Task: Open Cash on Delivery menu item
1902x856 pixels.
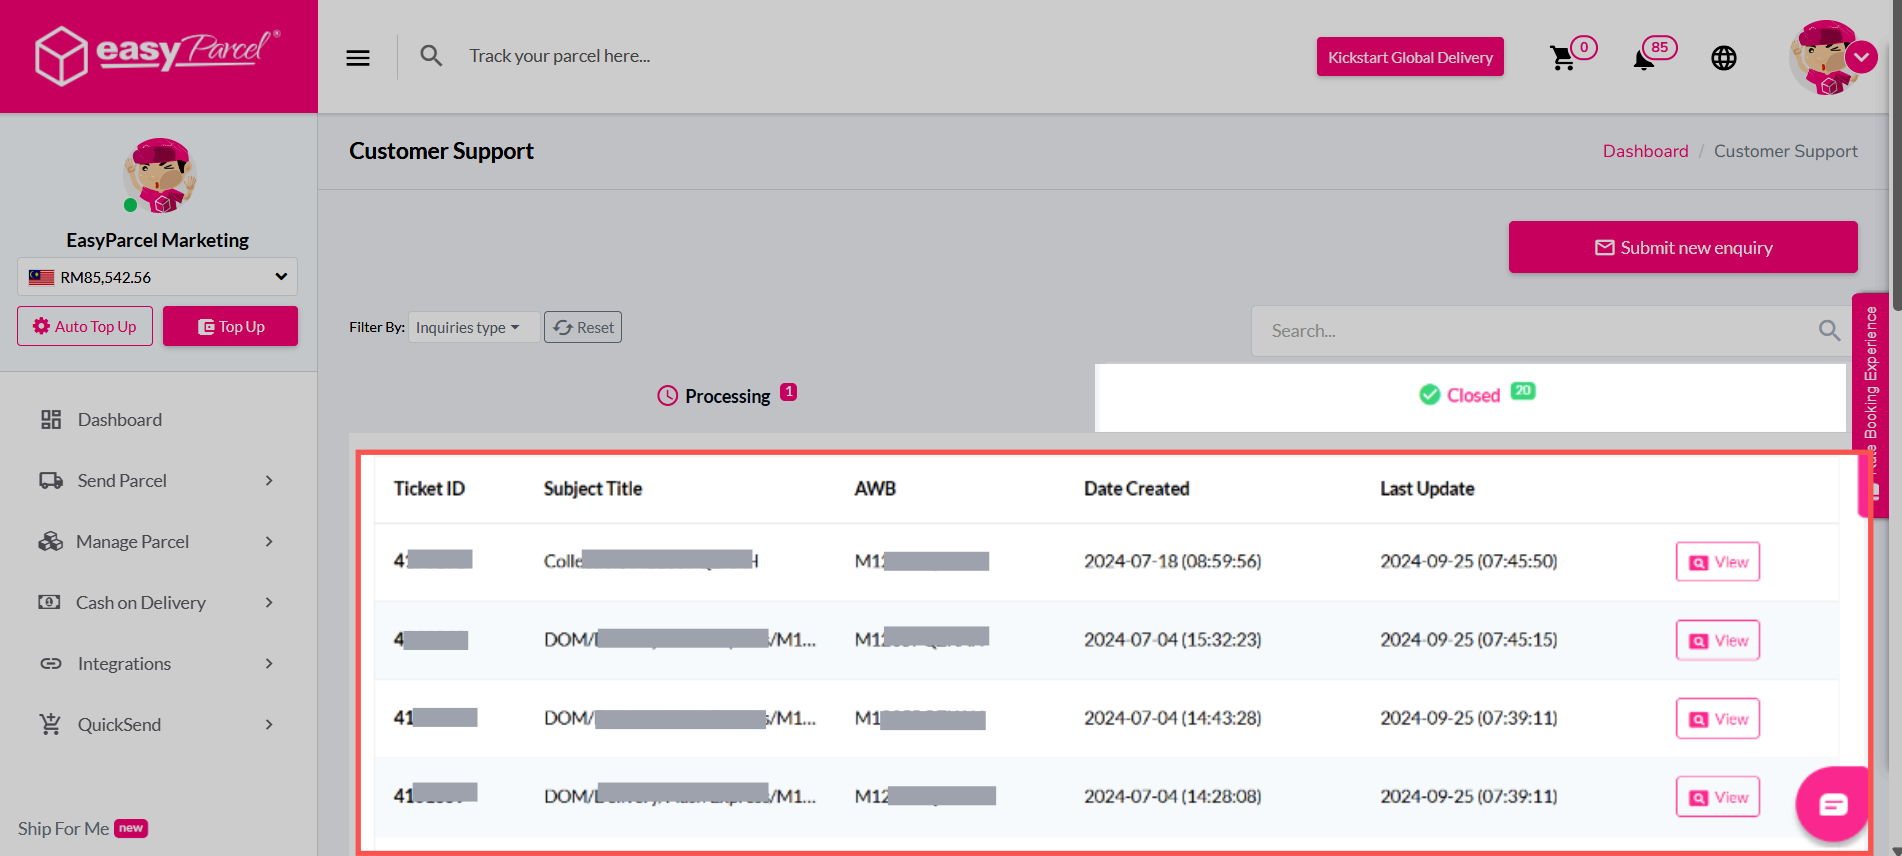Action: coord(141,603)
